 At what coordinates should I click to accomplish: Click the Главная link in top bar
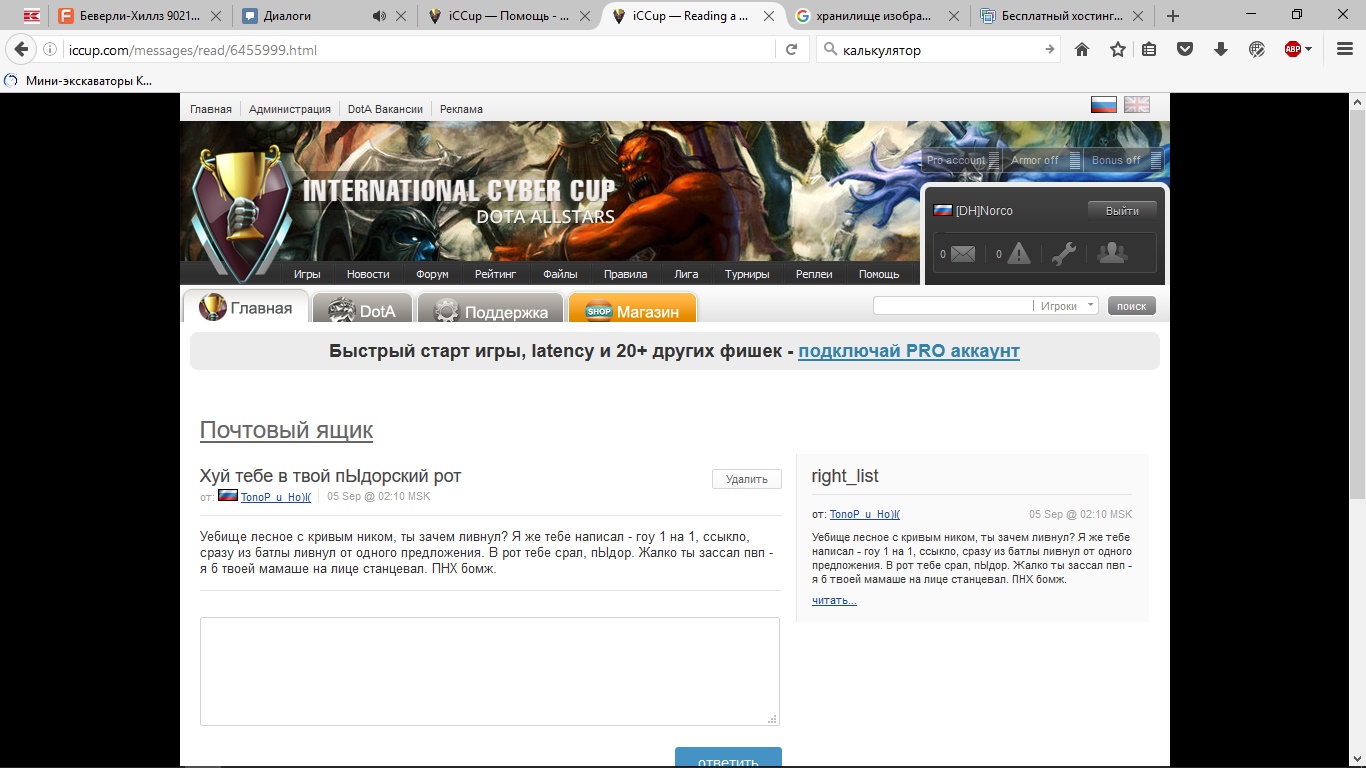point(211,109)
